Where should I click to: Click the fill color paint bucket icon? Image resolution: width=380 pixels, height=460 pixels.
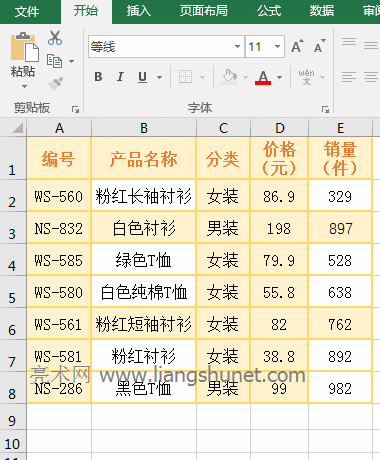(x=229, y=77)
